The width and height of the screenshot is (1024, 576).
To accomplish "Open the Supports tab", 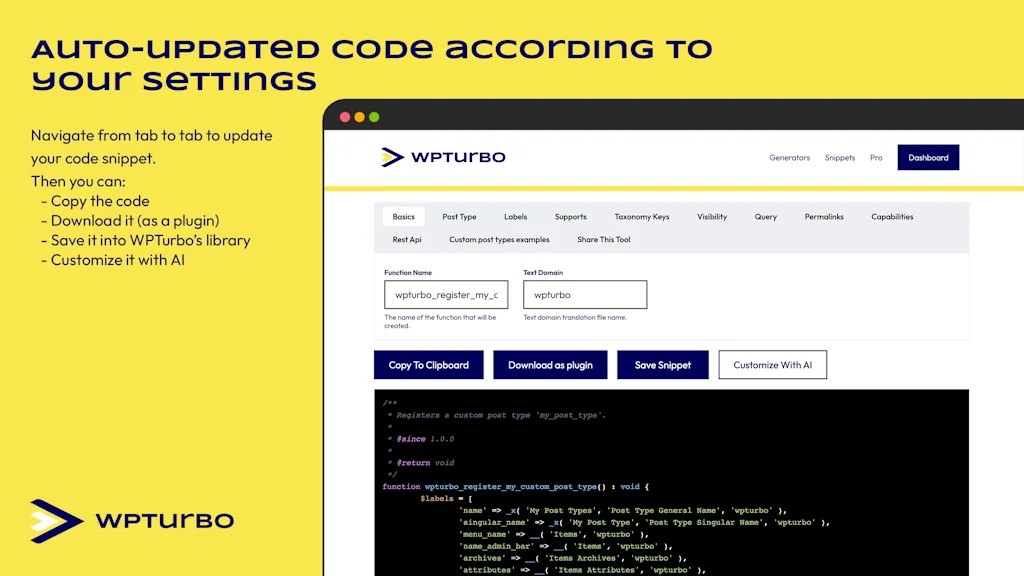I will click(x=570, y=216).
